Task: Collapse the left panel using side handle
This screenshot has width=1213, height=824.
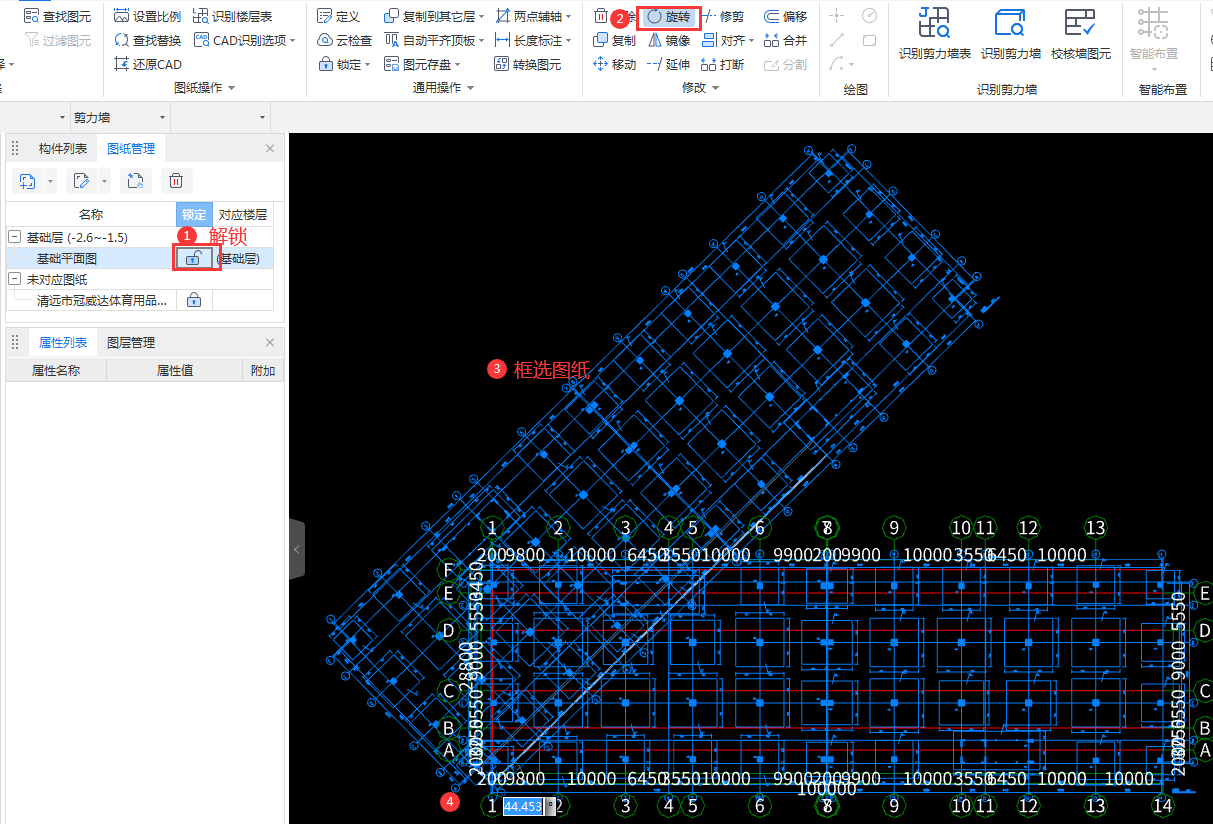Action: [297, 549]
